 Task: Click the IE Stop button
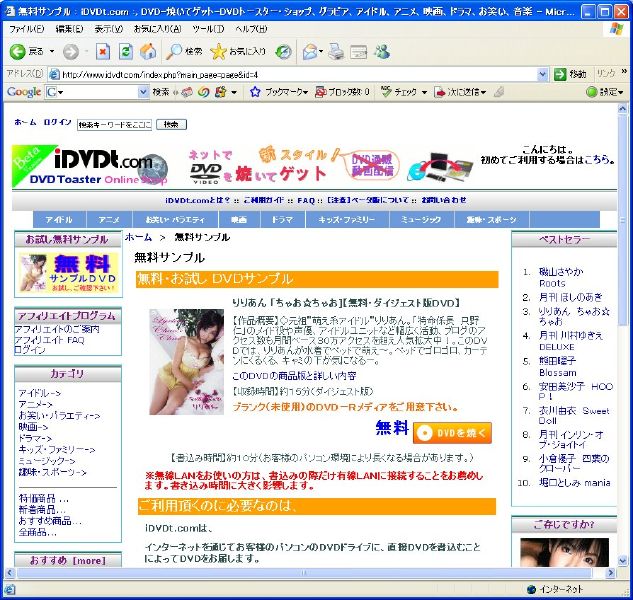point(104,51)
